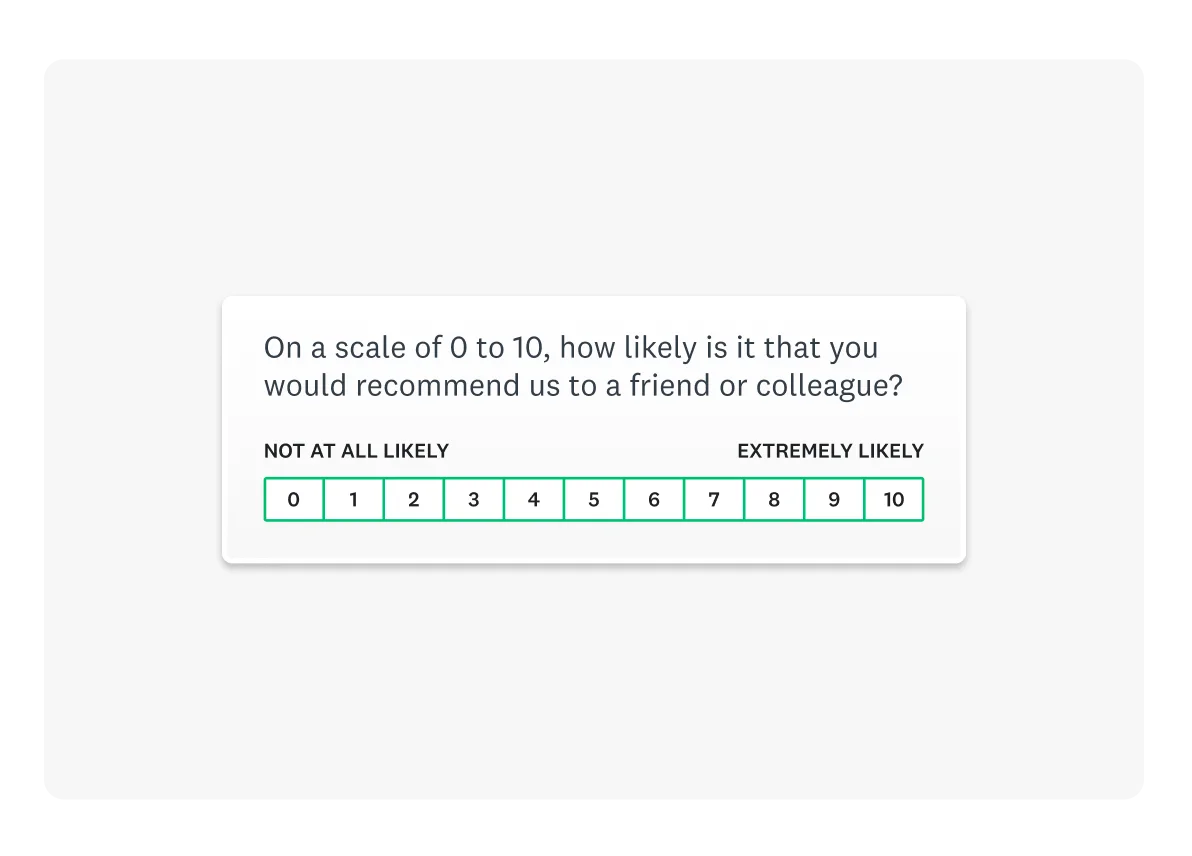Select the 3 rating option
The image size is (1192, 856).
point(474,499)
